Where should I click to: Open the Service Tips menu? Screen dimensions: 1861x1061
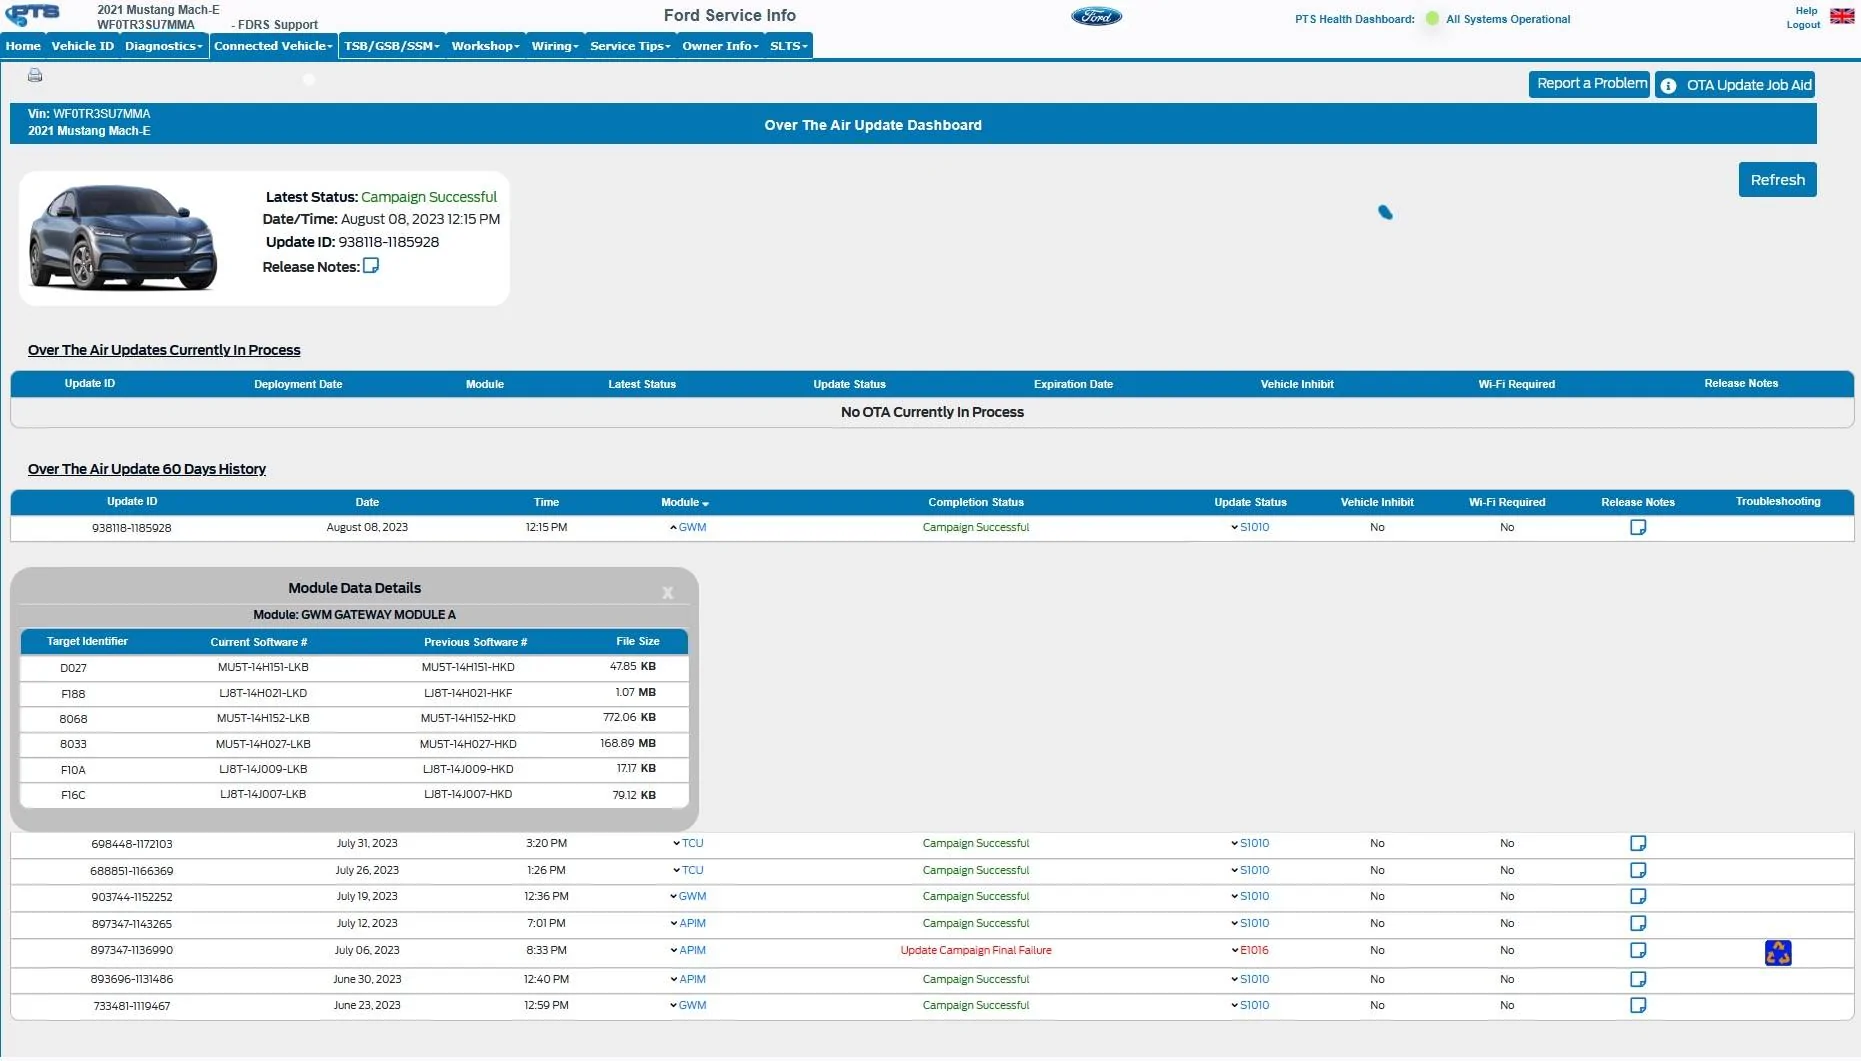click(x=630, y=46)
